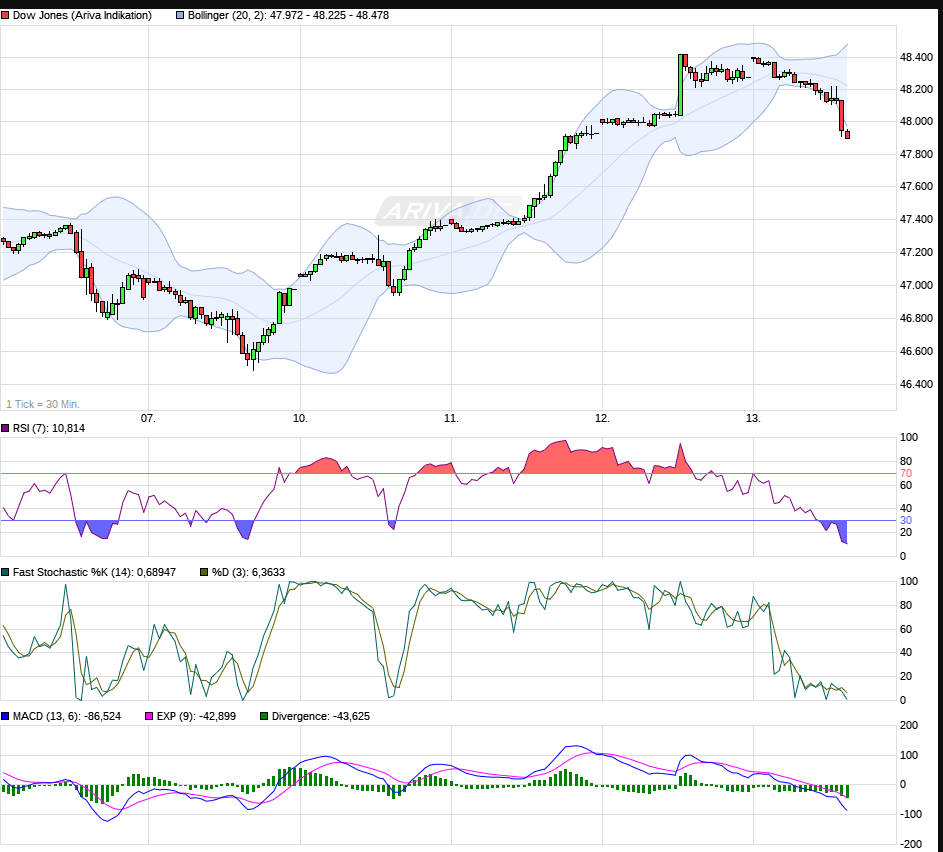Click the 13. date marker
The width and height of the screenshot is (943, 852).
[x=753, y=418]
